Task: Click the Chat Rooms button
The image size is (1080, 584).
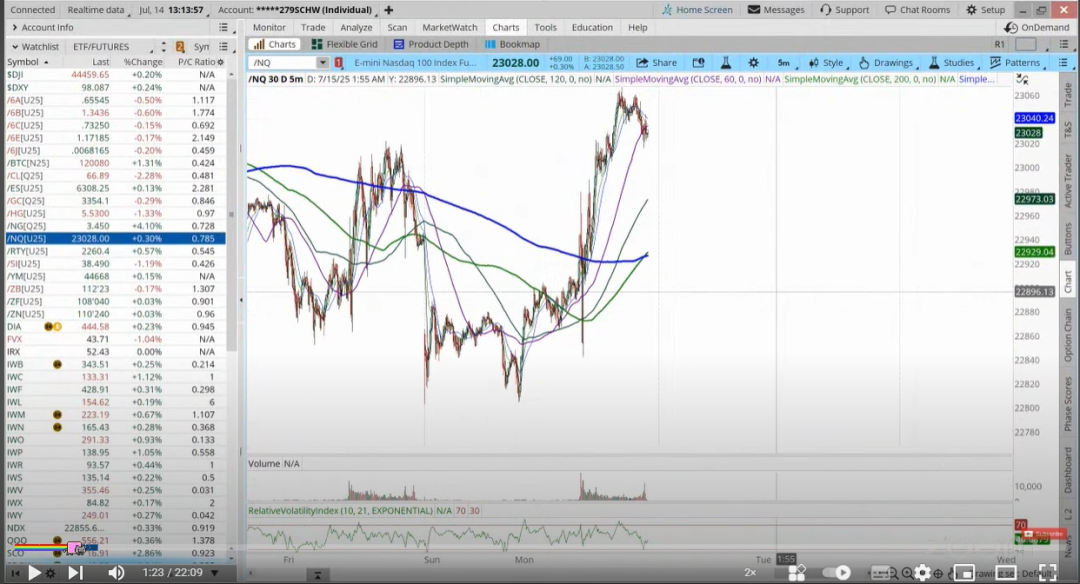Action: 917,10
